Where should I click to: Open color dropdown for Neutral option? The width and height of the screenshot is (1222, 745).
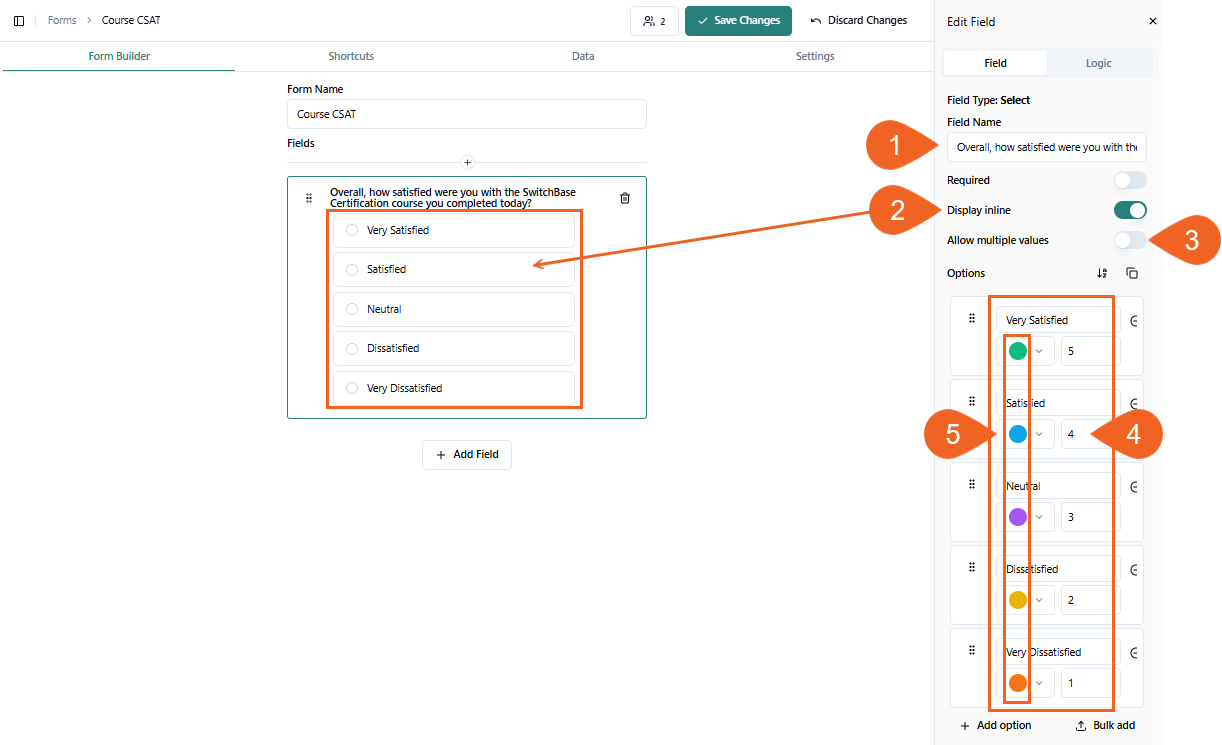pos(1039,517)
